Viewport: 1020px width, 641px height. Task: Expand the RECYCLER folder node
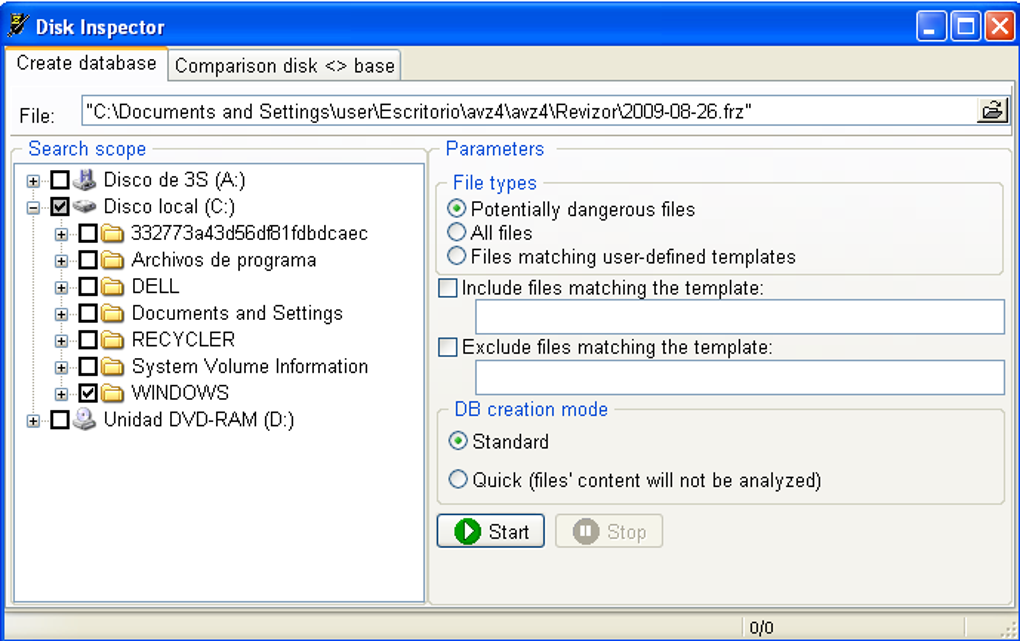61,341
